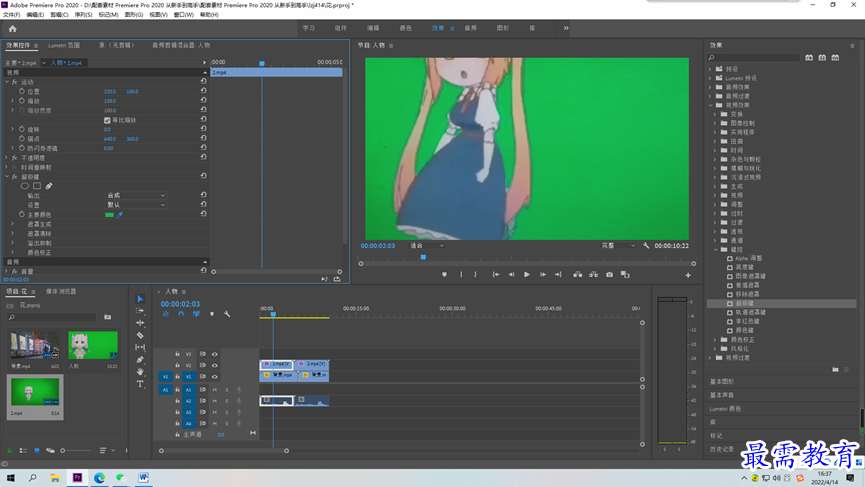This screenshot has height=487, width=865.
Task: Collapse the Motion effect group
Action: click(7, 82)
